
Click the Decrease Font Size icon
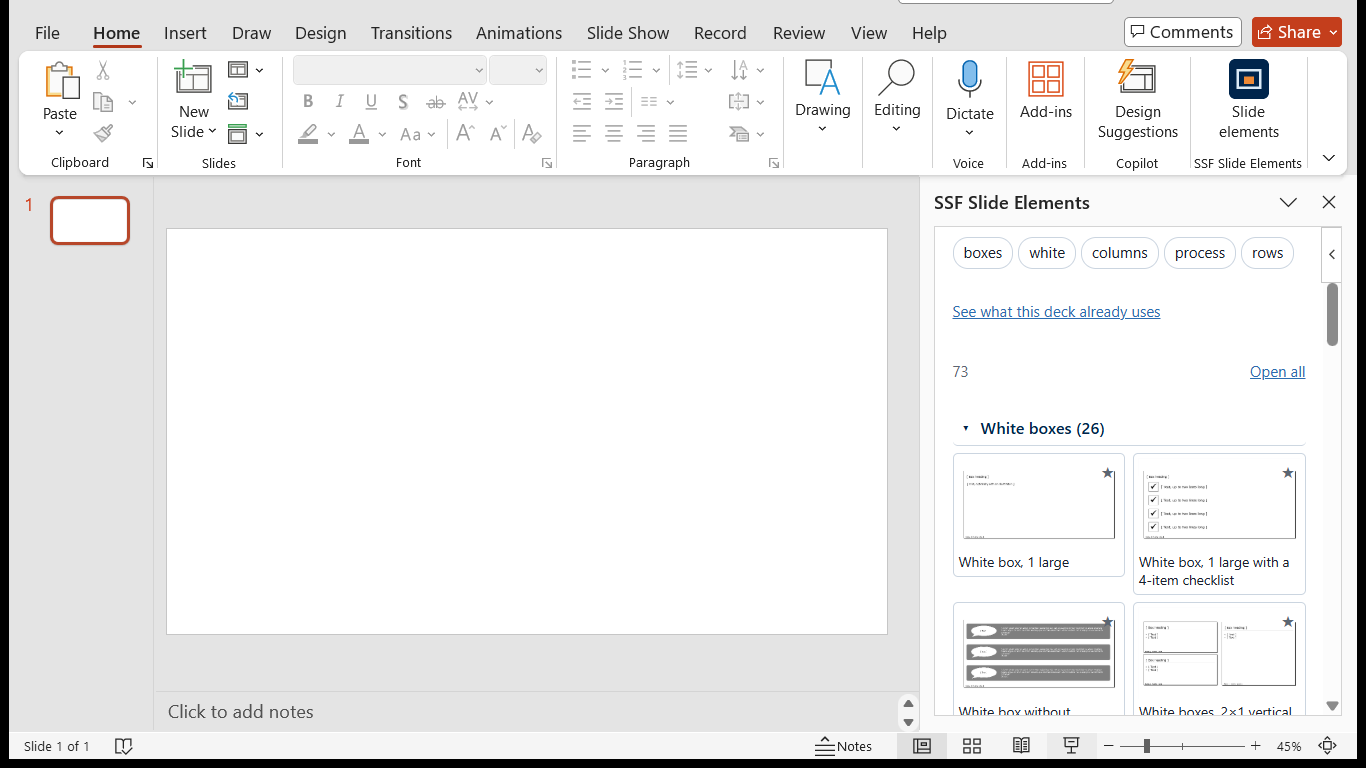pos(498,133)
